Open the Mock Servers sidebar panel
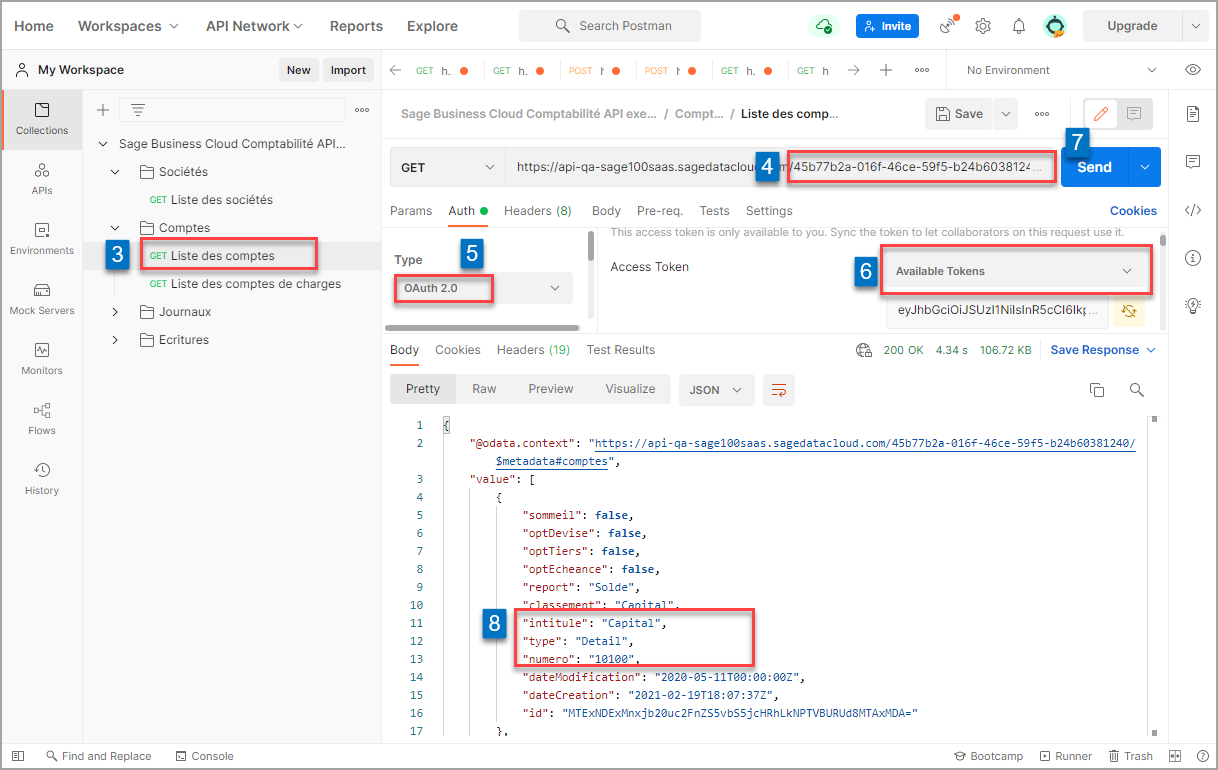The width and height of the screenshot is (1218, 770). [42, 299]
